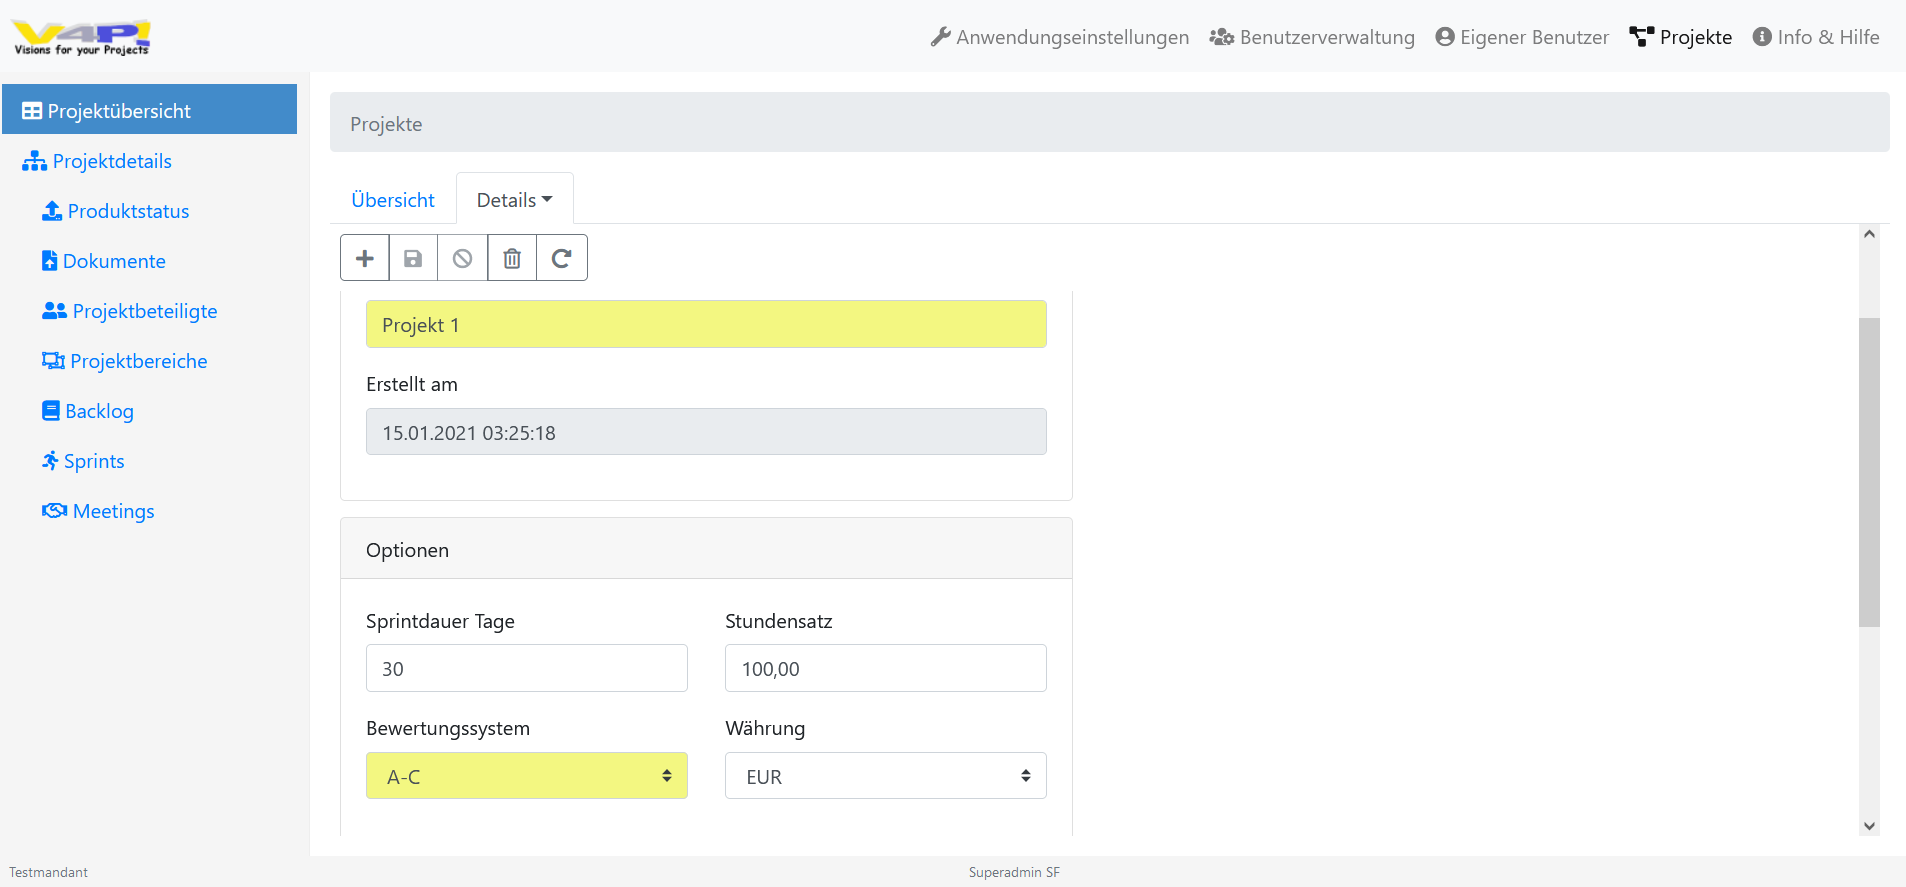Click the project-diagram icon by Projekte

[1641, 37]
